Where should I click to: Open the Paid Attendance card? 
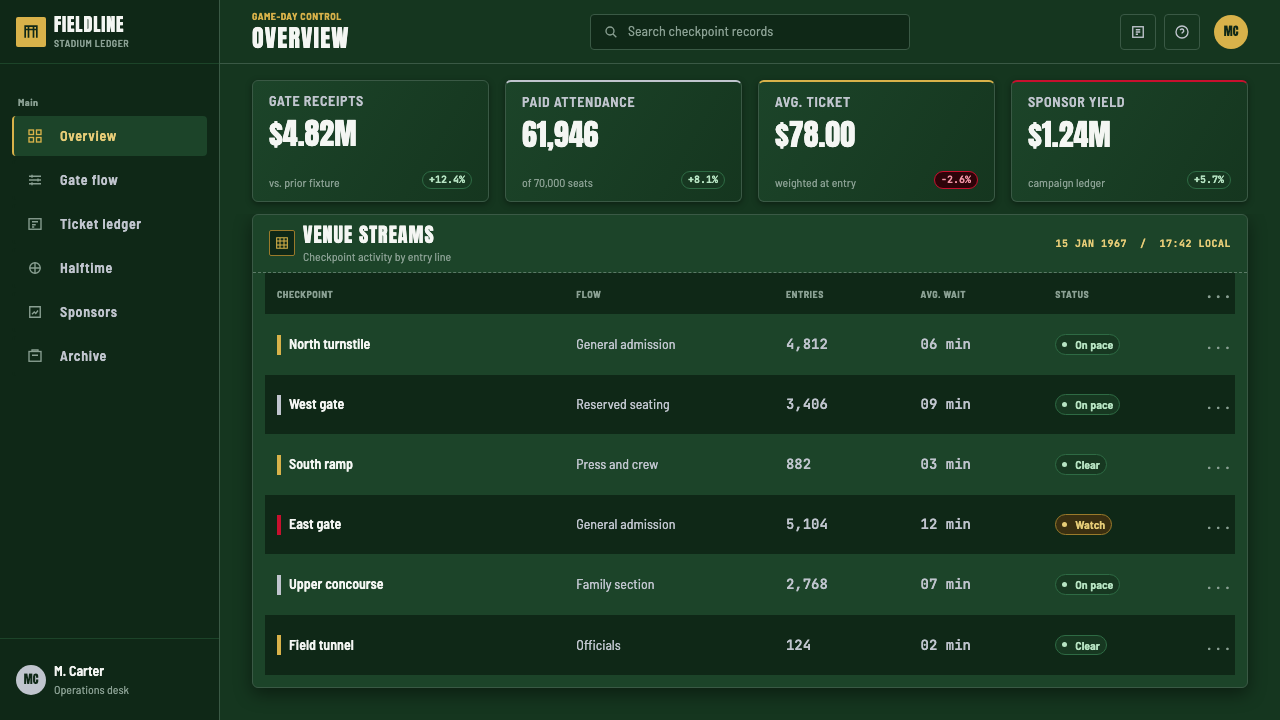623,141
